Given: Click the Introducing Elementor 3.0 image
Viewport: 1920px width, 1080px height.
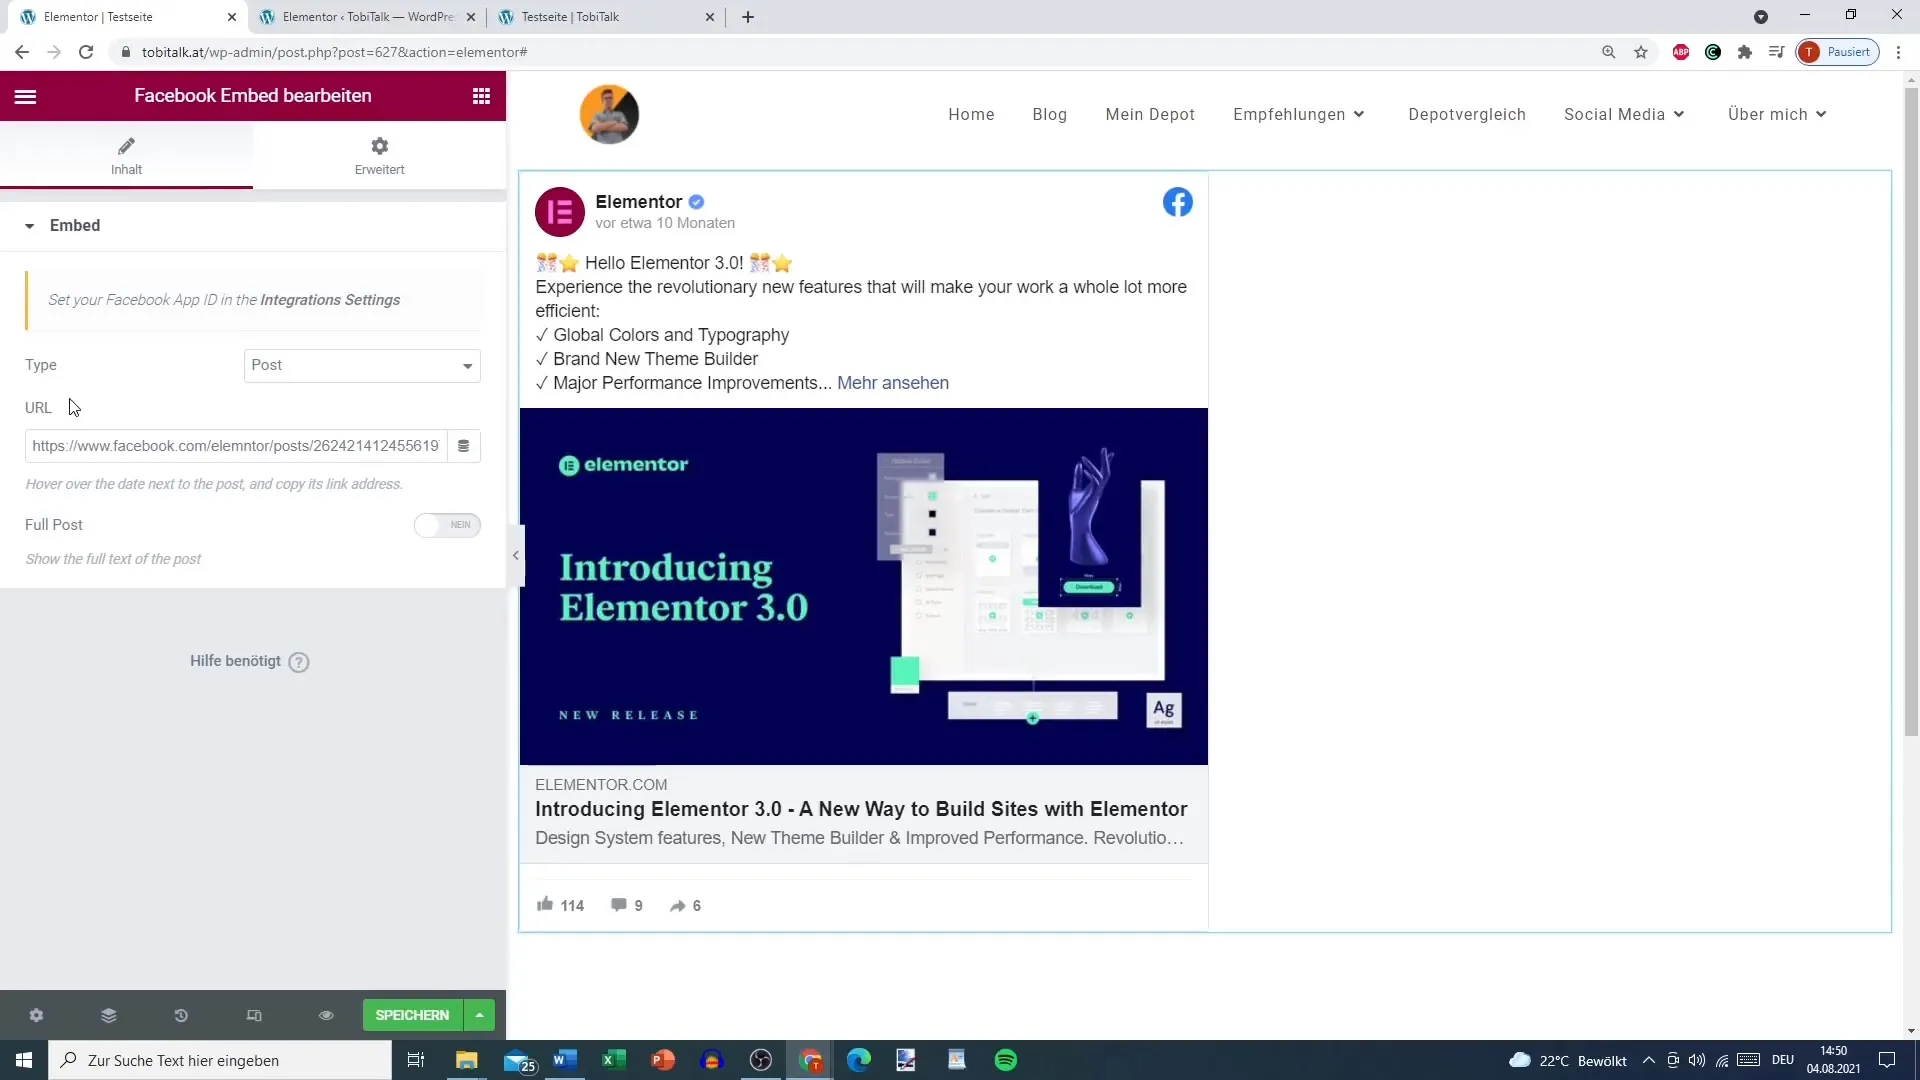Looking at the screenshot, I should point(864,586).
